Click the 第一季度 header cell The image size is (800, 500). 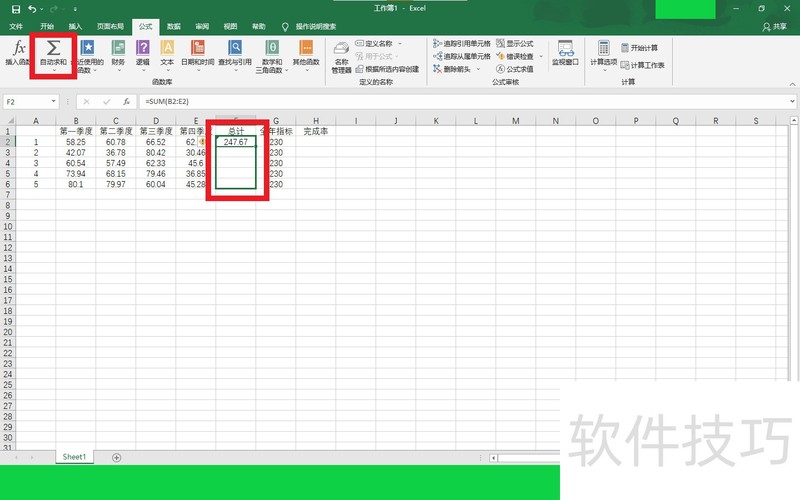point(76,131)
